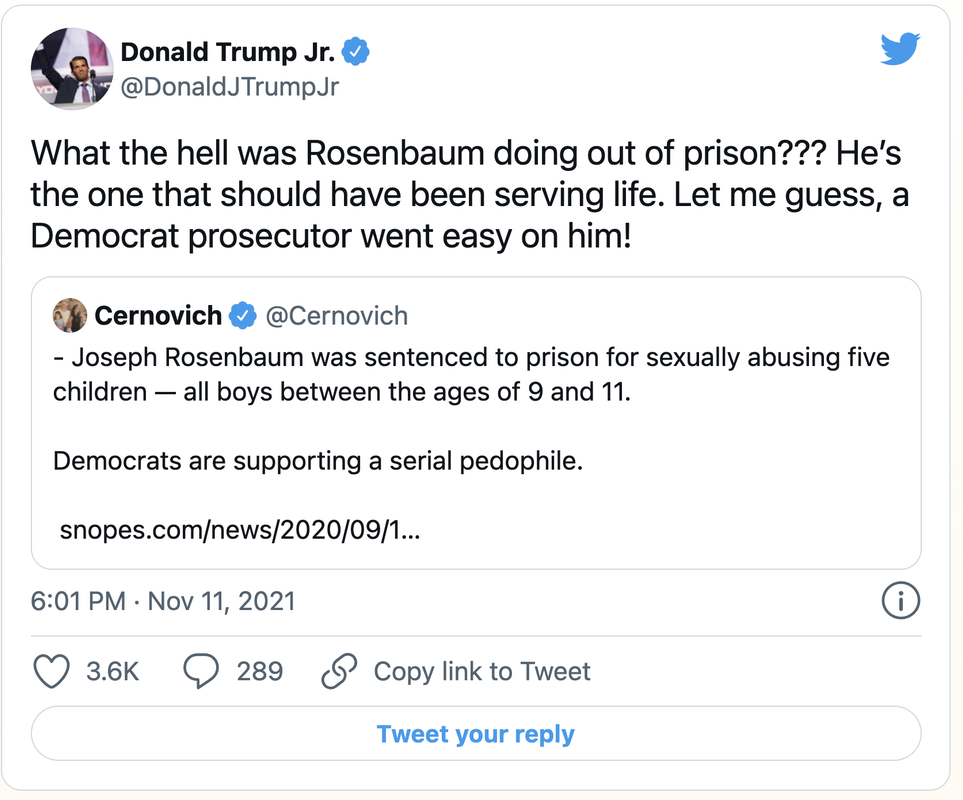Open the tweet author's profile picture
Screen dimensions: 963x800
tap(70, 69)
